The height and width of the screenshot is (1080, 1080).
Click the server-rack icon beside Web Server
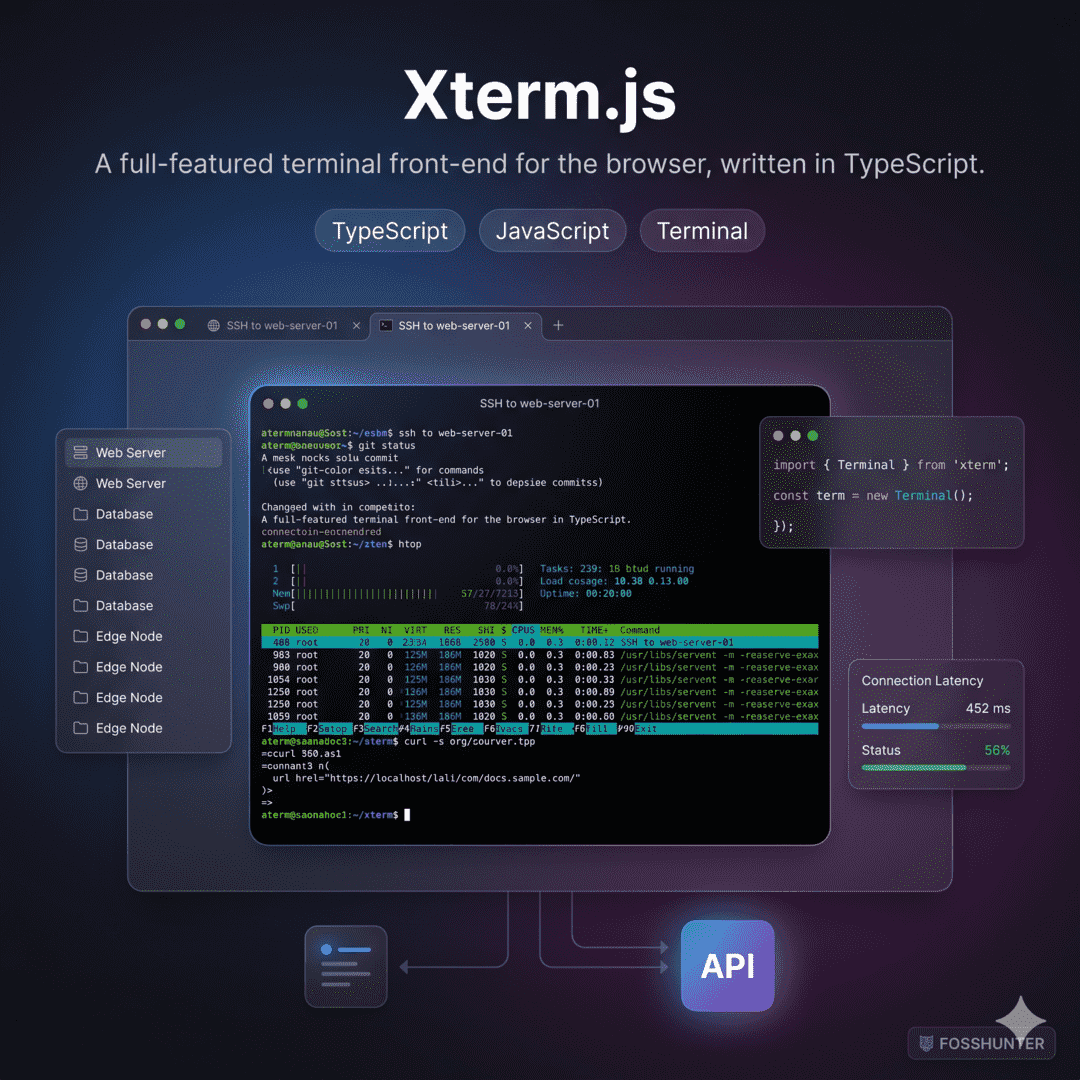81,453
